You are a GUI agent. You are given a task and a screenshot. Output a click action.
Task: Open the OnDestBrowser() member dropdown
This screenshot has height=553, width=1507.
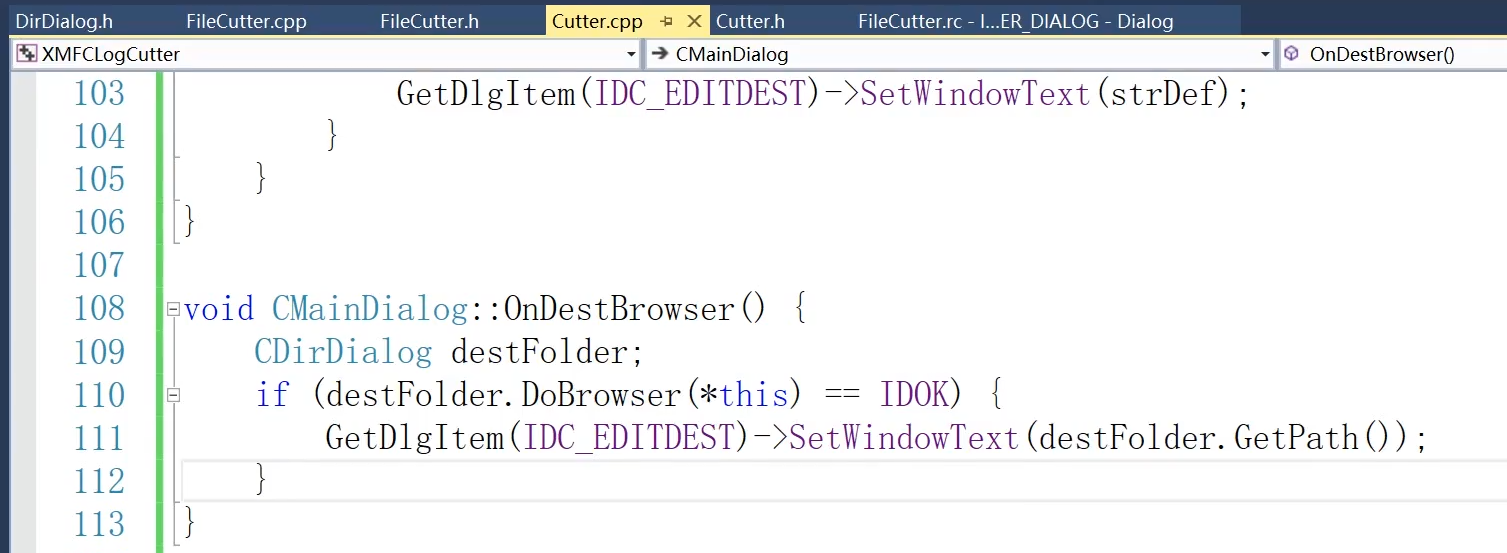click(1393, 54)
